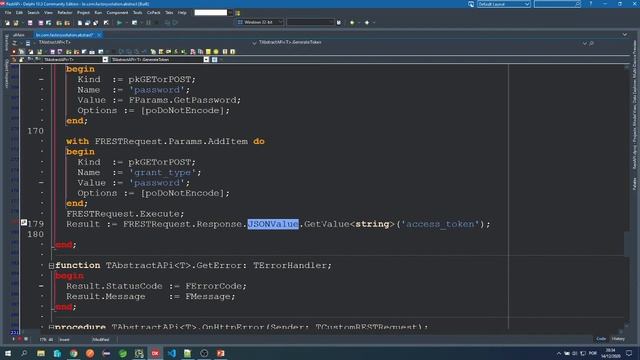
Task: Click the white search box beside the Help menu
Action: coord(211,13)
